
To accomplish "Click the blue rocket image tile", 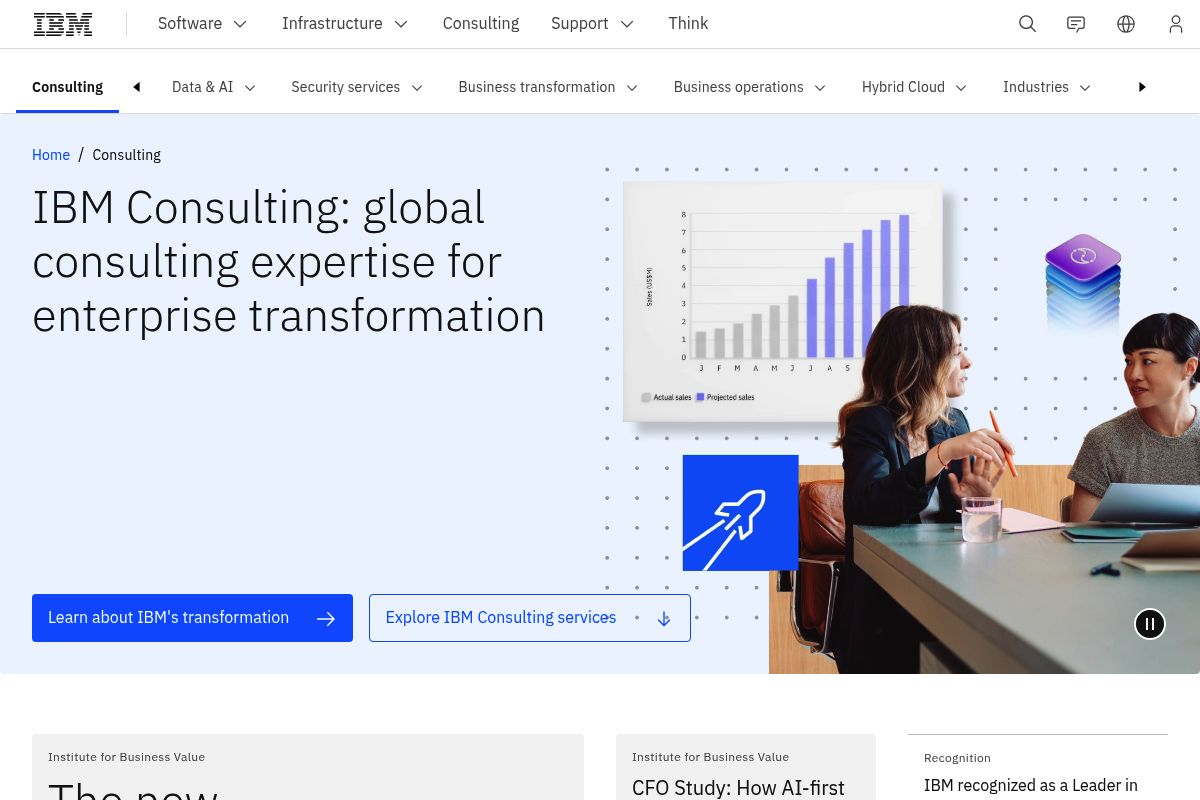I will tap(740, 513).
